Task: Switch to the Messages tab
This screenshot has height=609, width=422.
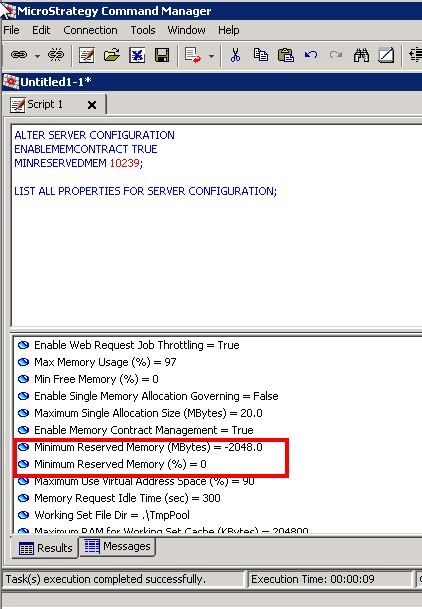Action: pos(117,546)
